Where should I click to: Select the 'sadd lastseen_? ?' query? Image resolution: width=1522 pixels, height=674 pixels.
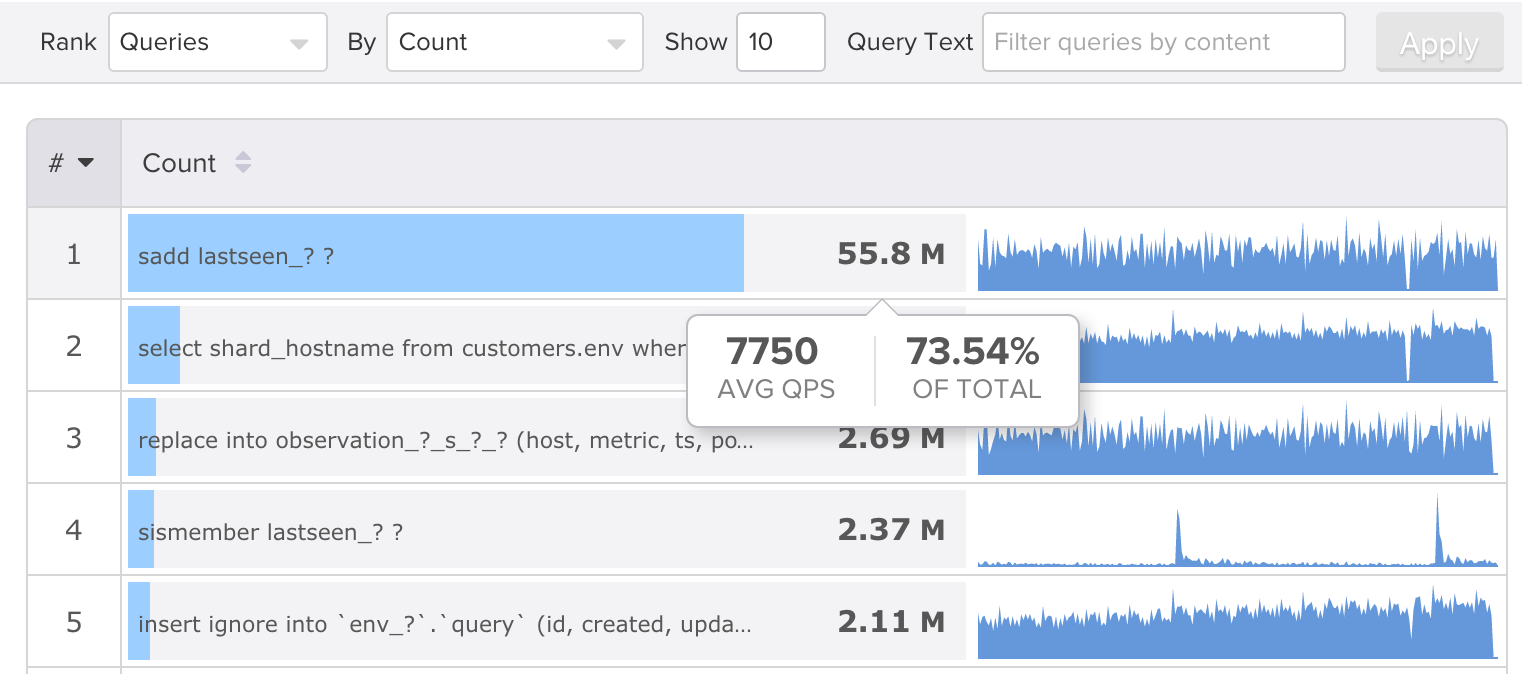tap(236, 256)
